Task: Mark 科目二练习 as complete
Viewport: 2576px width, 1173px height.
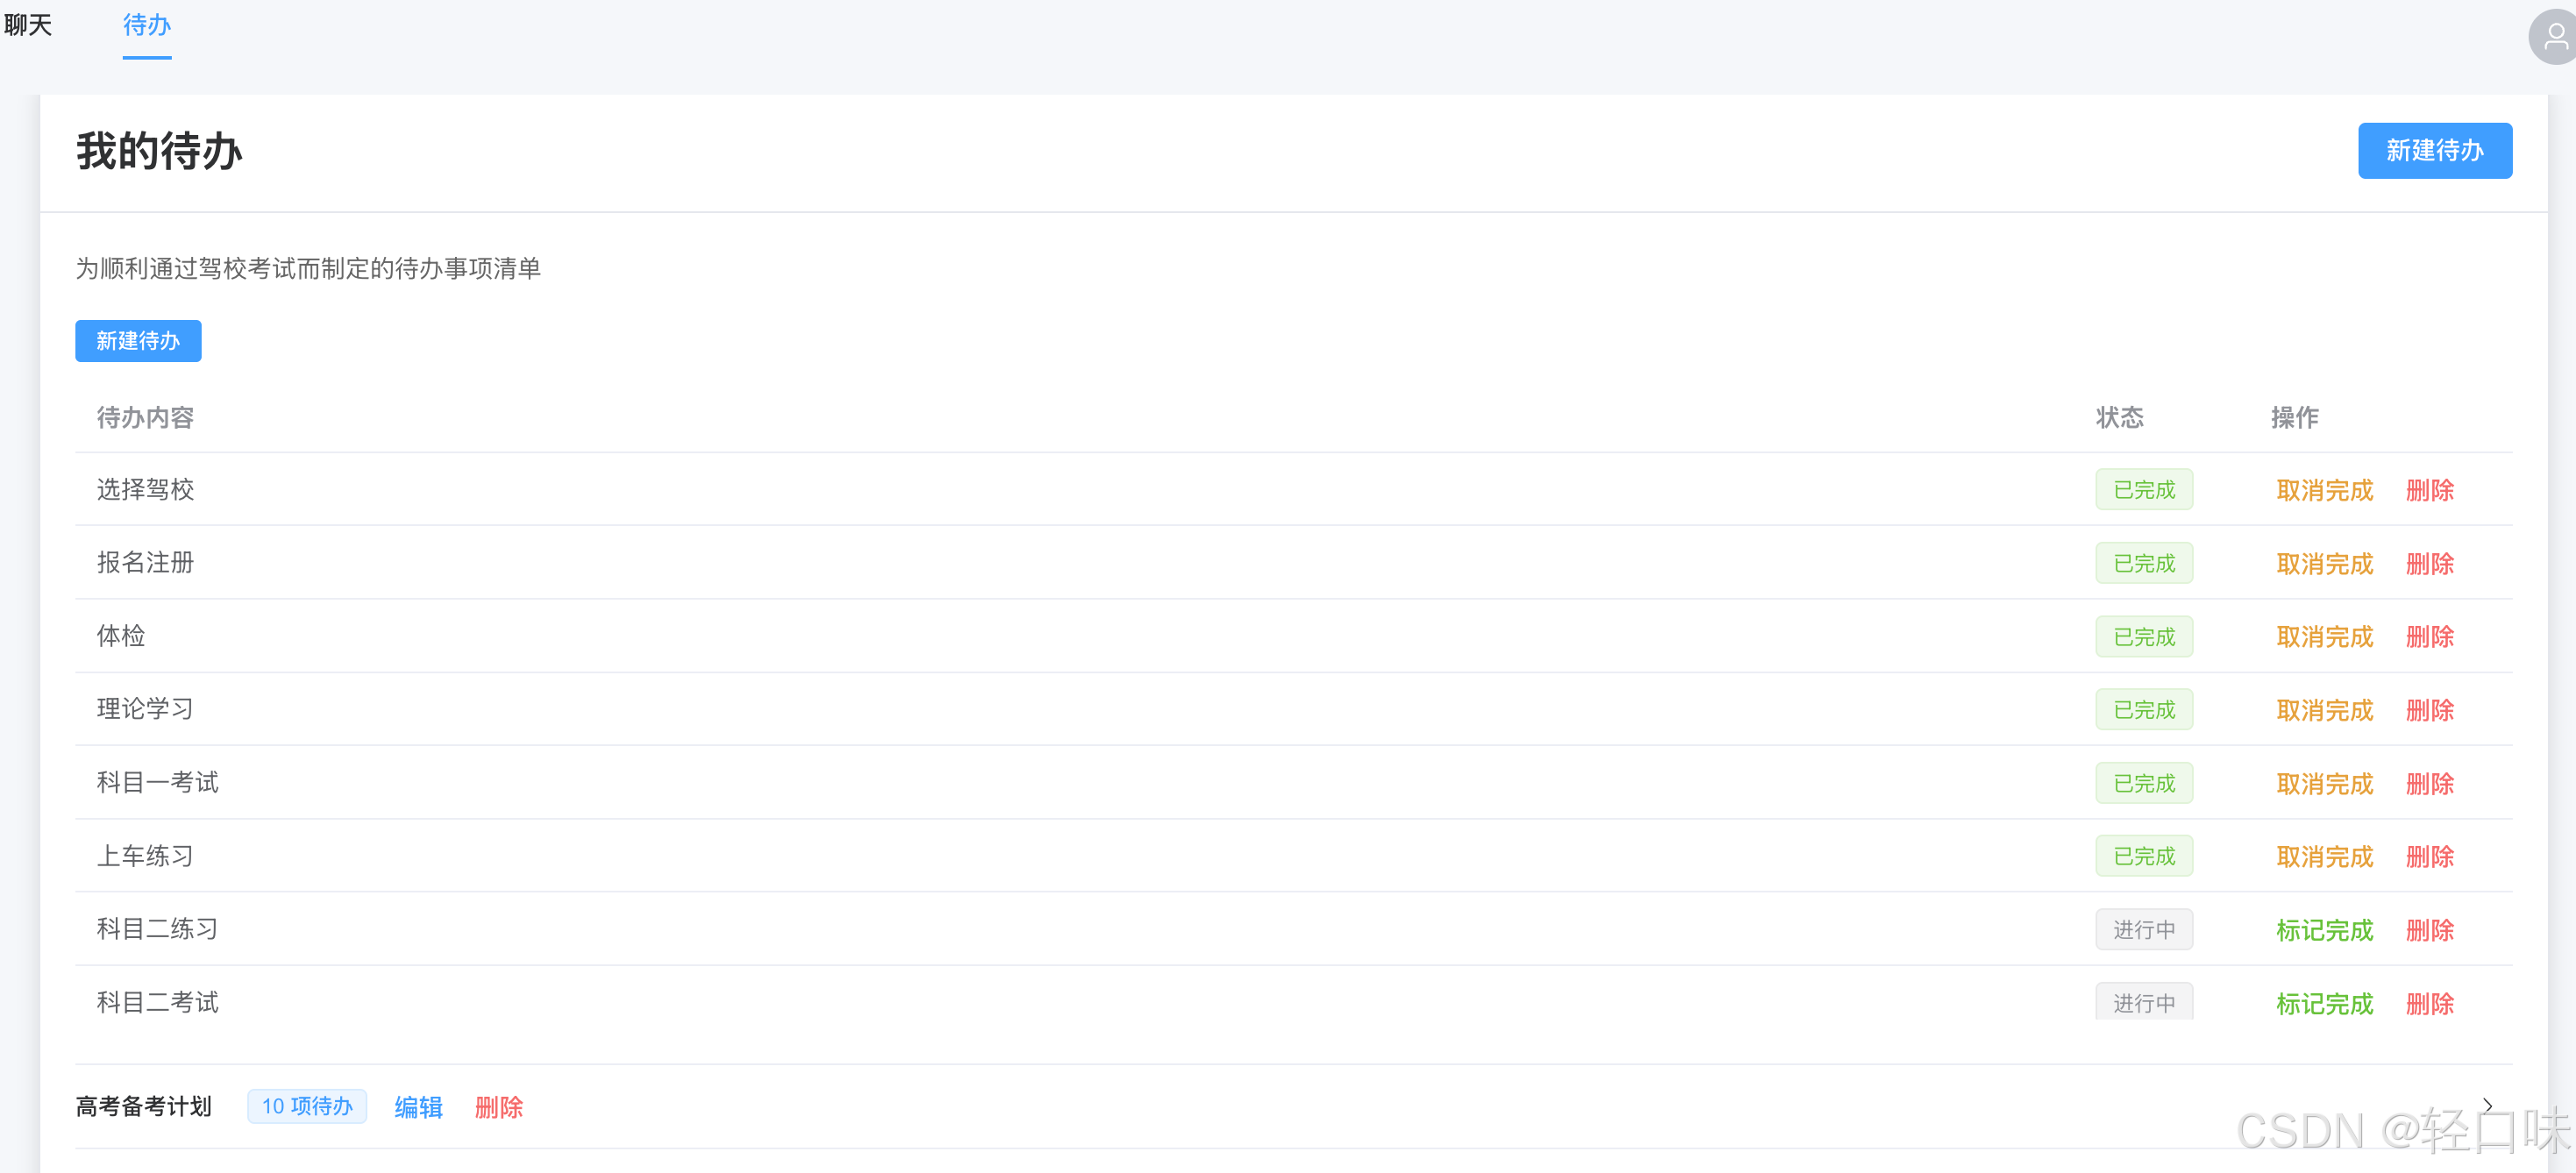Action: (x=2324, y=930)
